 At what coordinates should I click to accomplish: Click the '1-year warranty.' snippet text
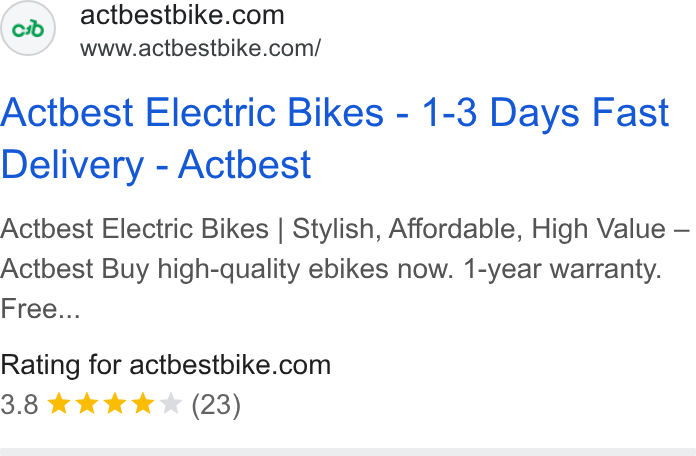[x=562, y=269]
